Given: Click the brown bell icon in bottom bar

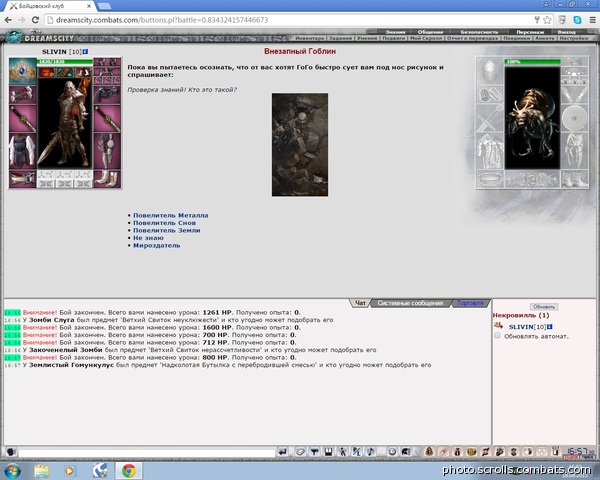Looking at the screenshot, I should pos(429,452).
